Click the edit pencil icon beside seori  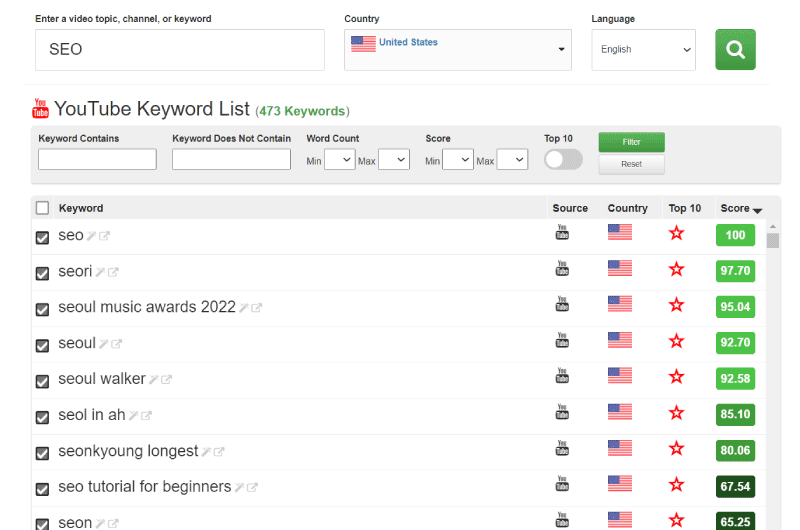coord(100,272)
